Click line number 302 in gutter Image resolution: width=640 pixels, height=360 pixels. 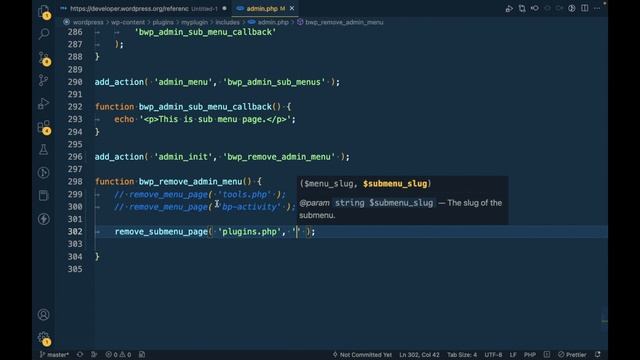(75, 231)
